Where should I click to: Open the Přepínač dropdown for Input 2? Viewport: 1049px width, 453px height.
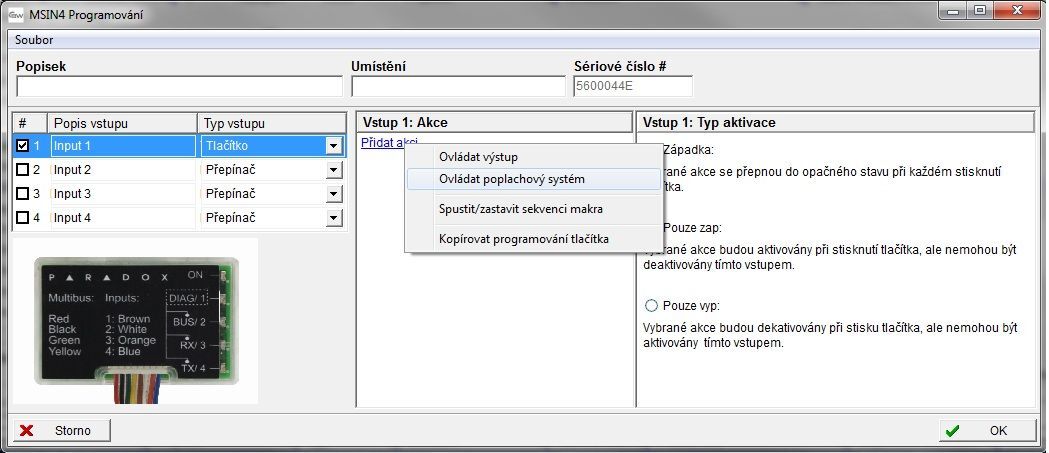[333, 171]
